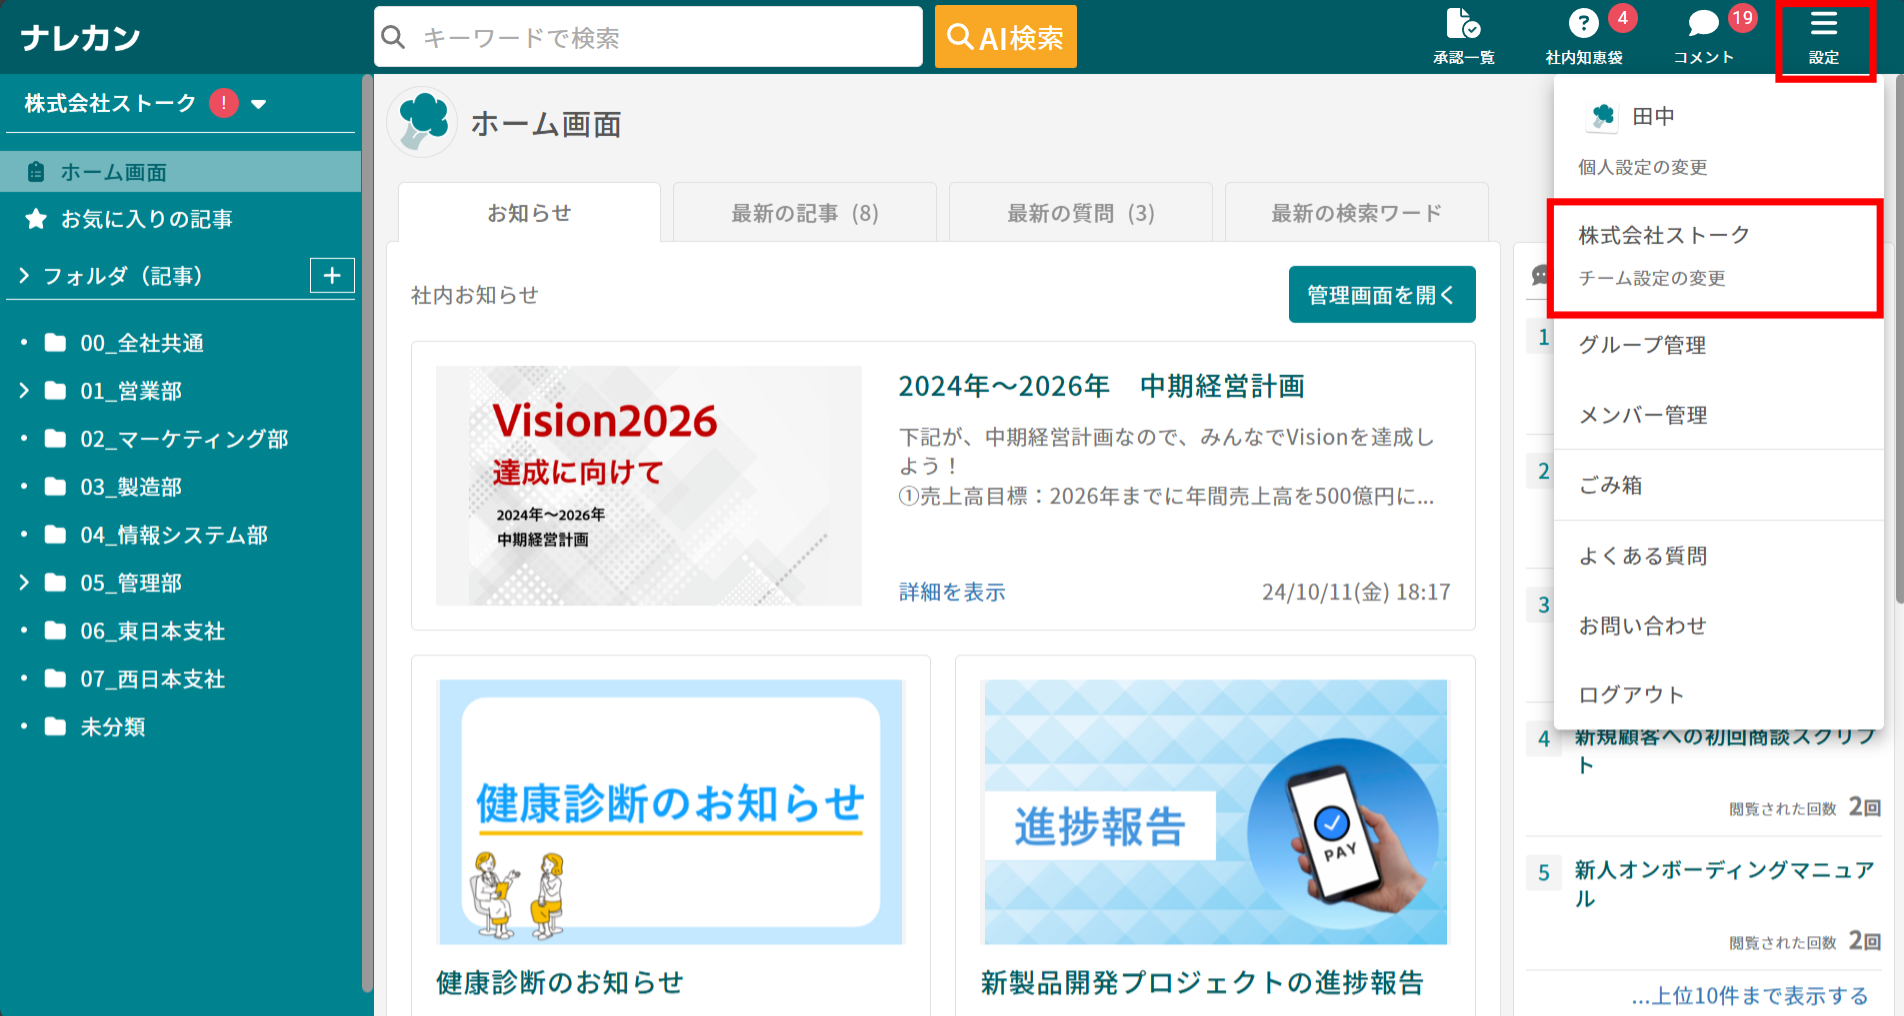Follow the 詳細を表示 link

pyautogui.click(x=952, y=592)
